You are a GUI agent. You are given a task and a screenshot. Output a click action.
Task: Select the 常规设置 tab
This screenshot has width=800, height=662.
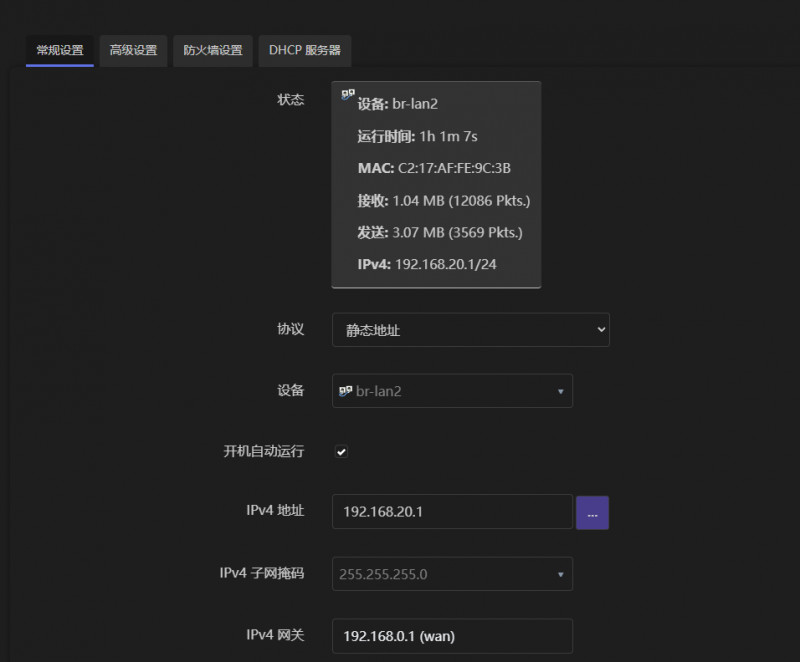click(60, 50)
